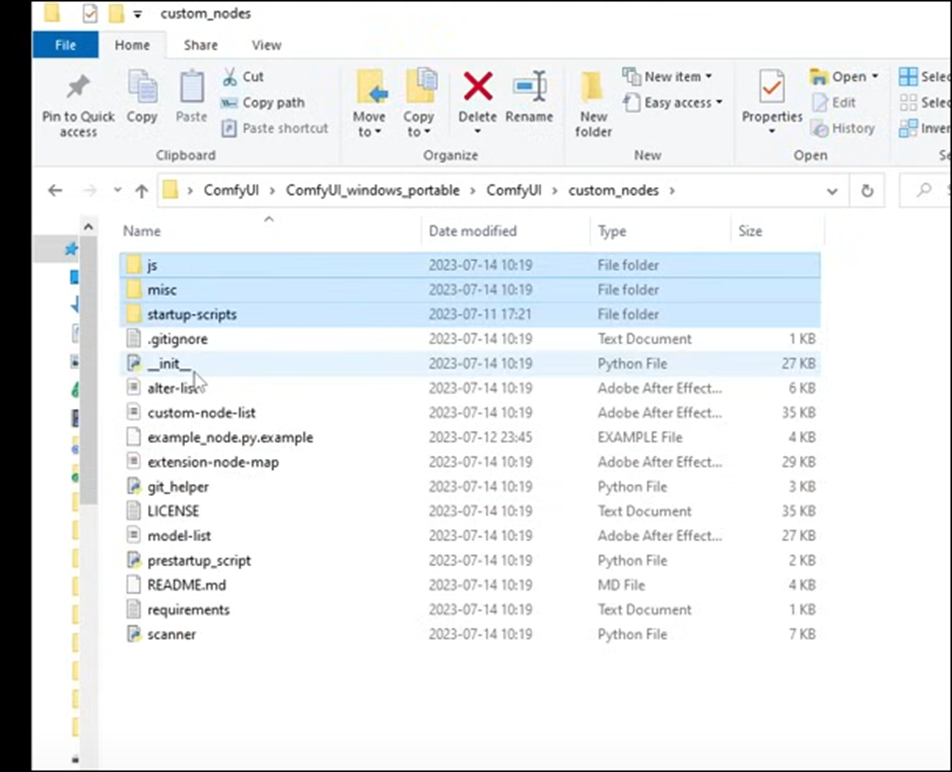The height and width of the screenshot is (772, 952).
Task: Open the File menu tab
Action: coord(66,45)
